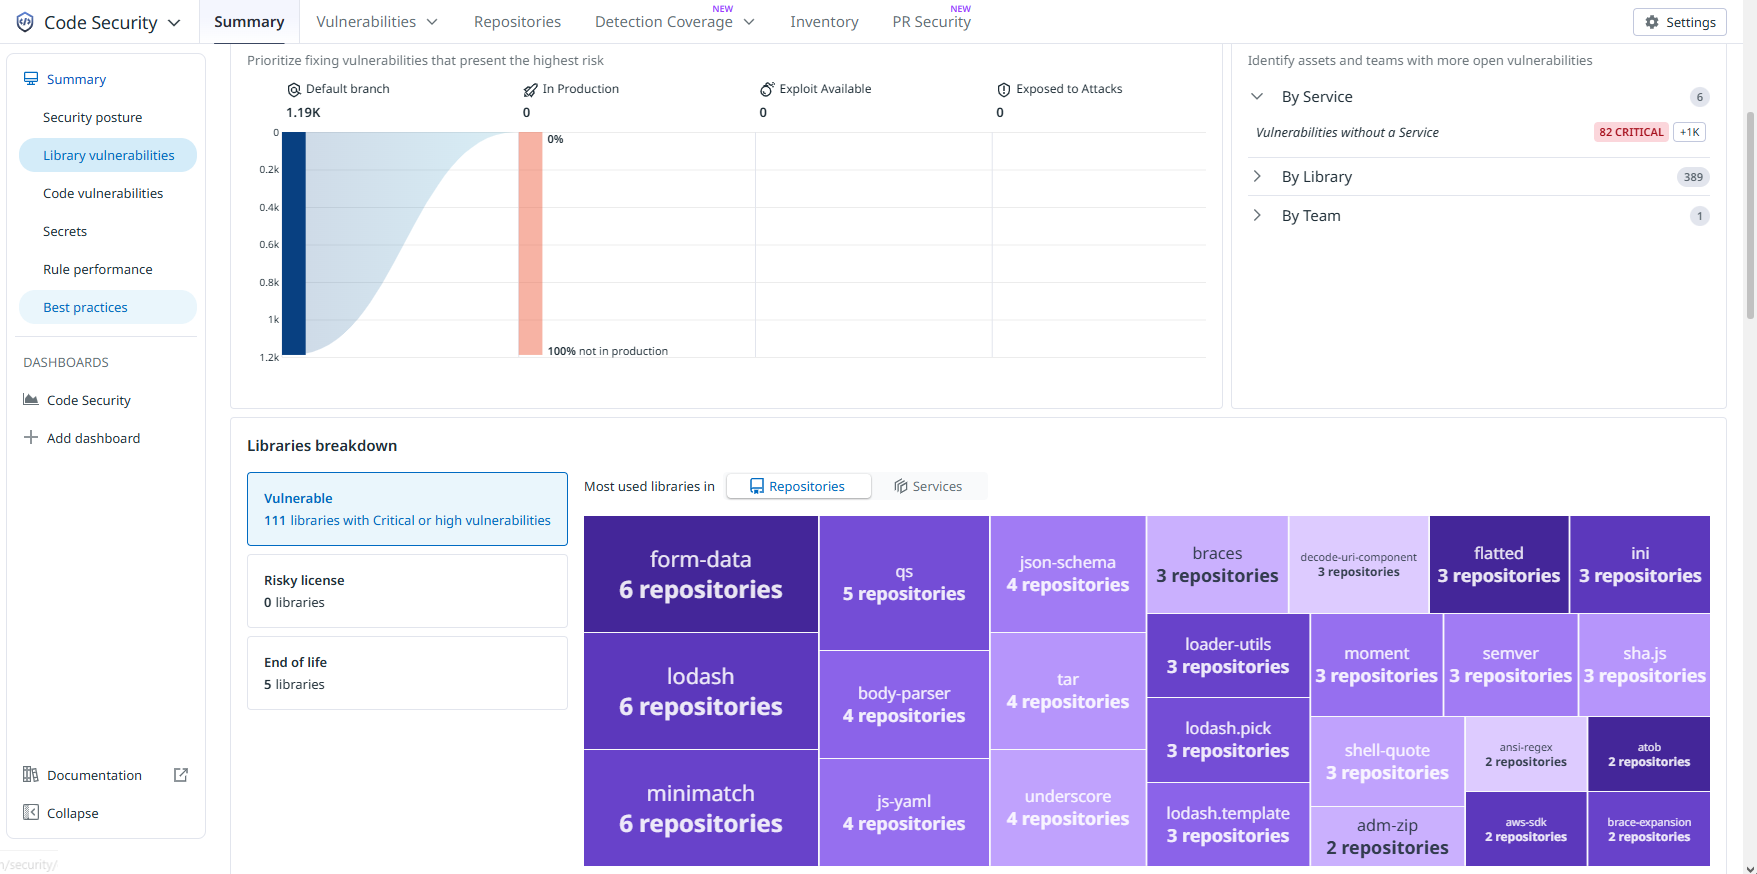Click the Summary monitor icon in sidebar
The height and width of the screenshot is (874, 1757).
click(31, 79)
